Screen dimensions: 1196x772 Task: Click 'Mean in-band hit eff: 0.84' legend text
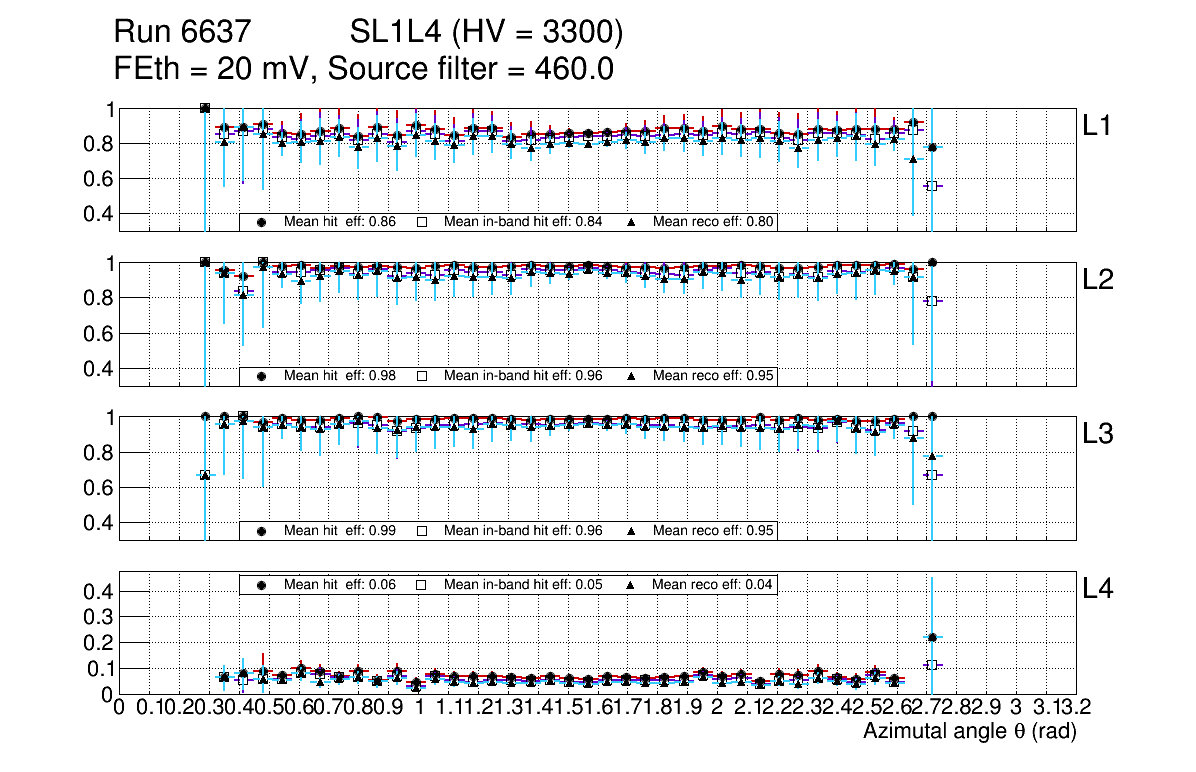523,222
